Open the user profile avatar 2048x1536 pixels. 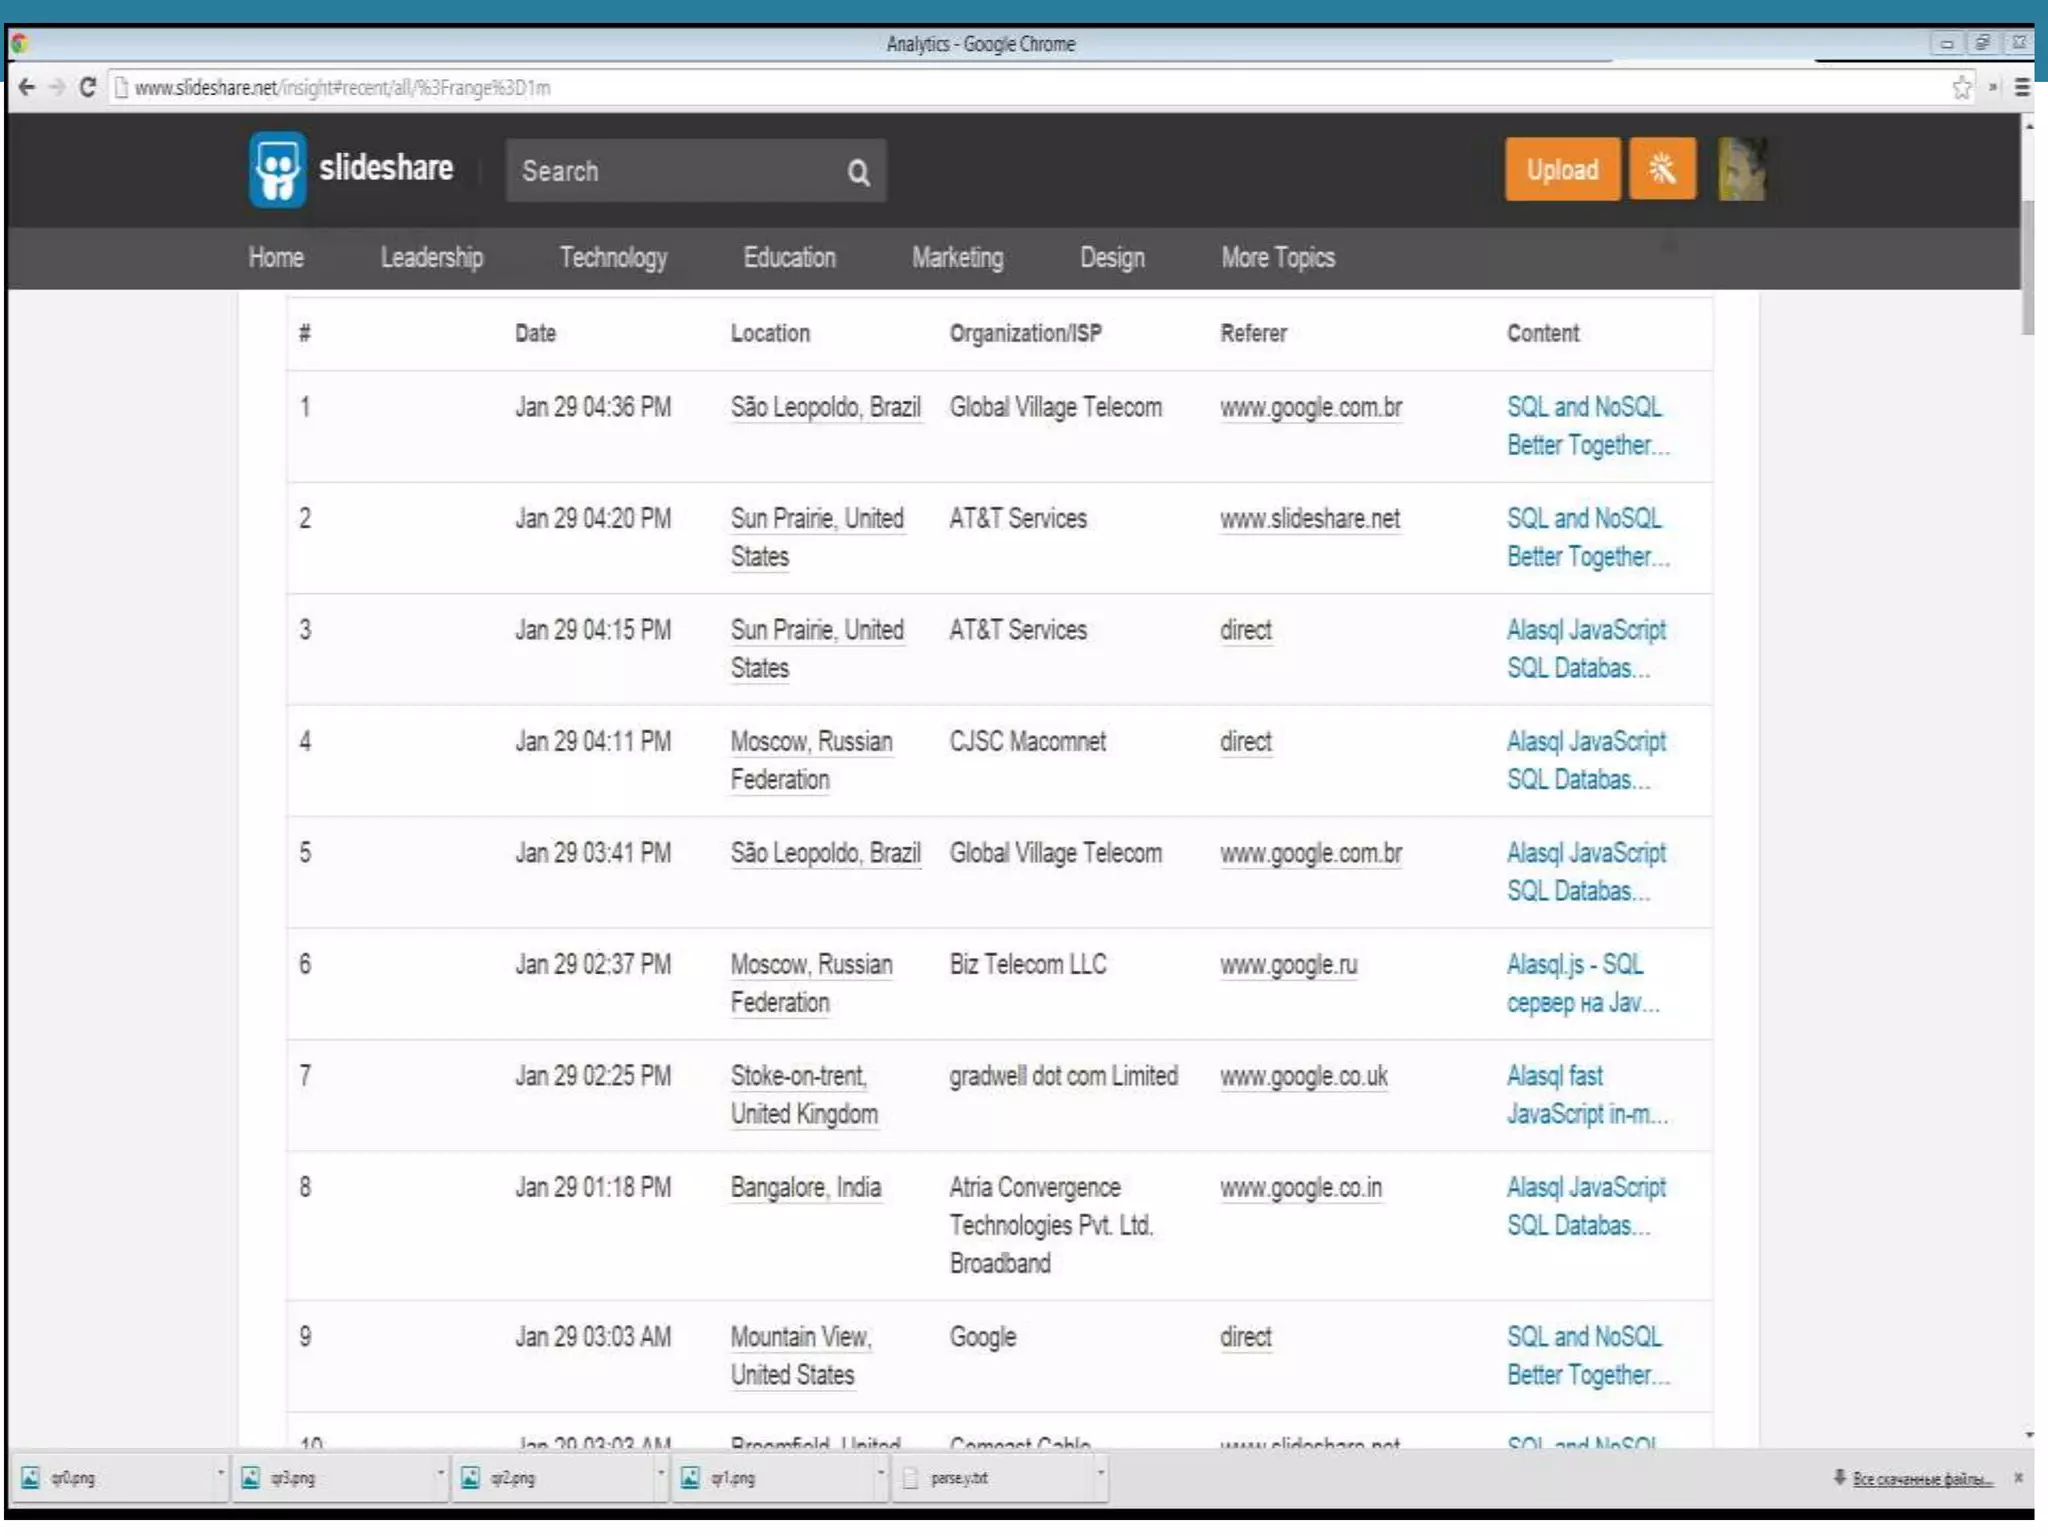point(1742,169)
